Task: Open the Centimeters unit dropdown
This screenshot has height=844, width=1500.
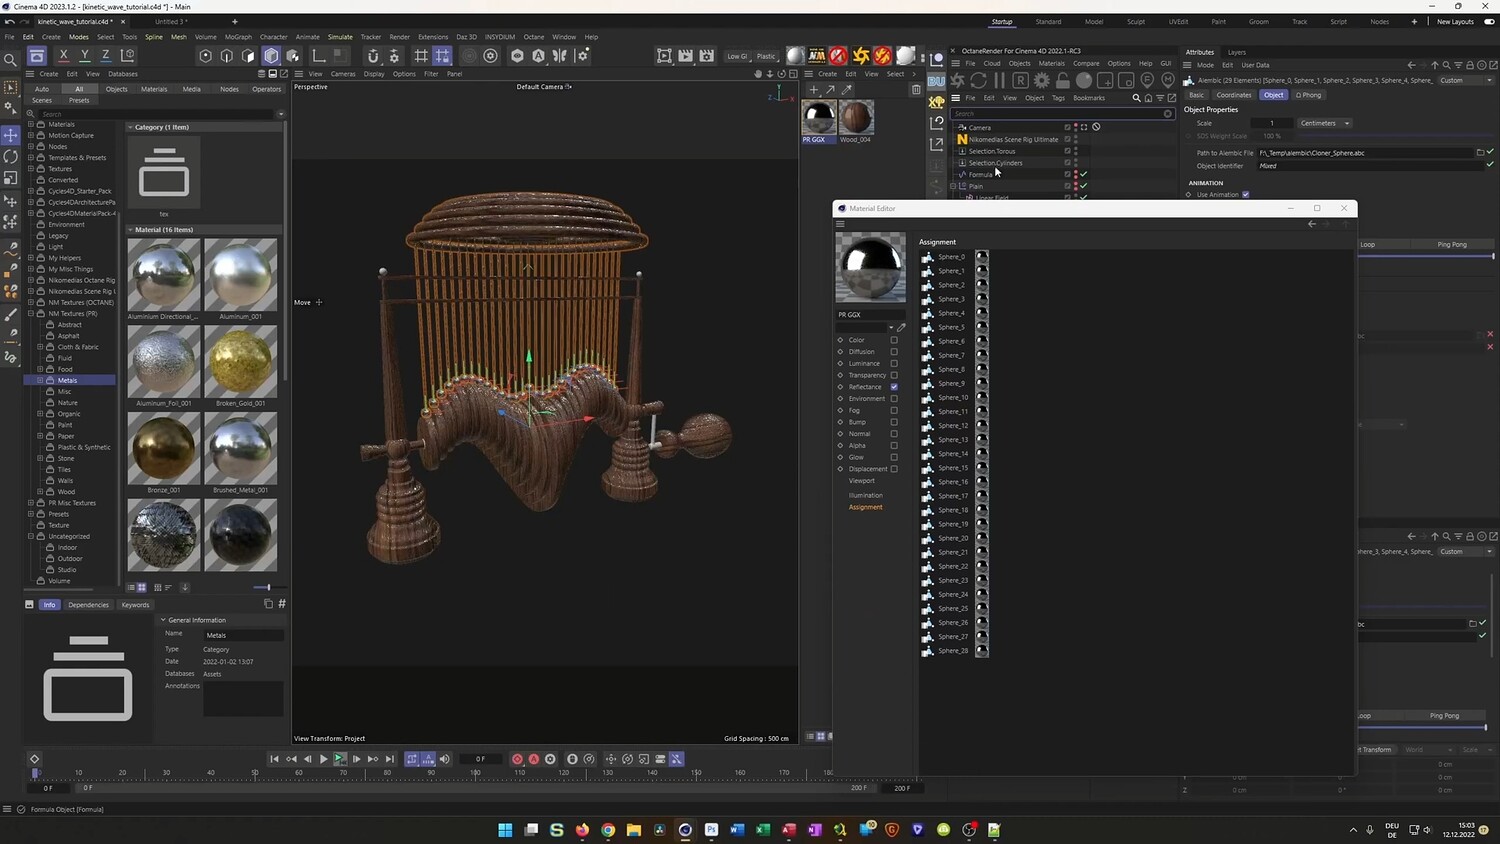Action: click(x=1324, y=123)
